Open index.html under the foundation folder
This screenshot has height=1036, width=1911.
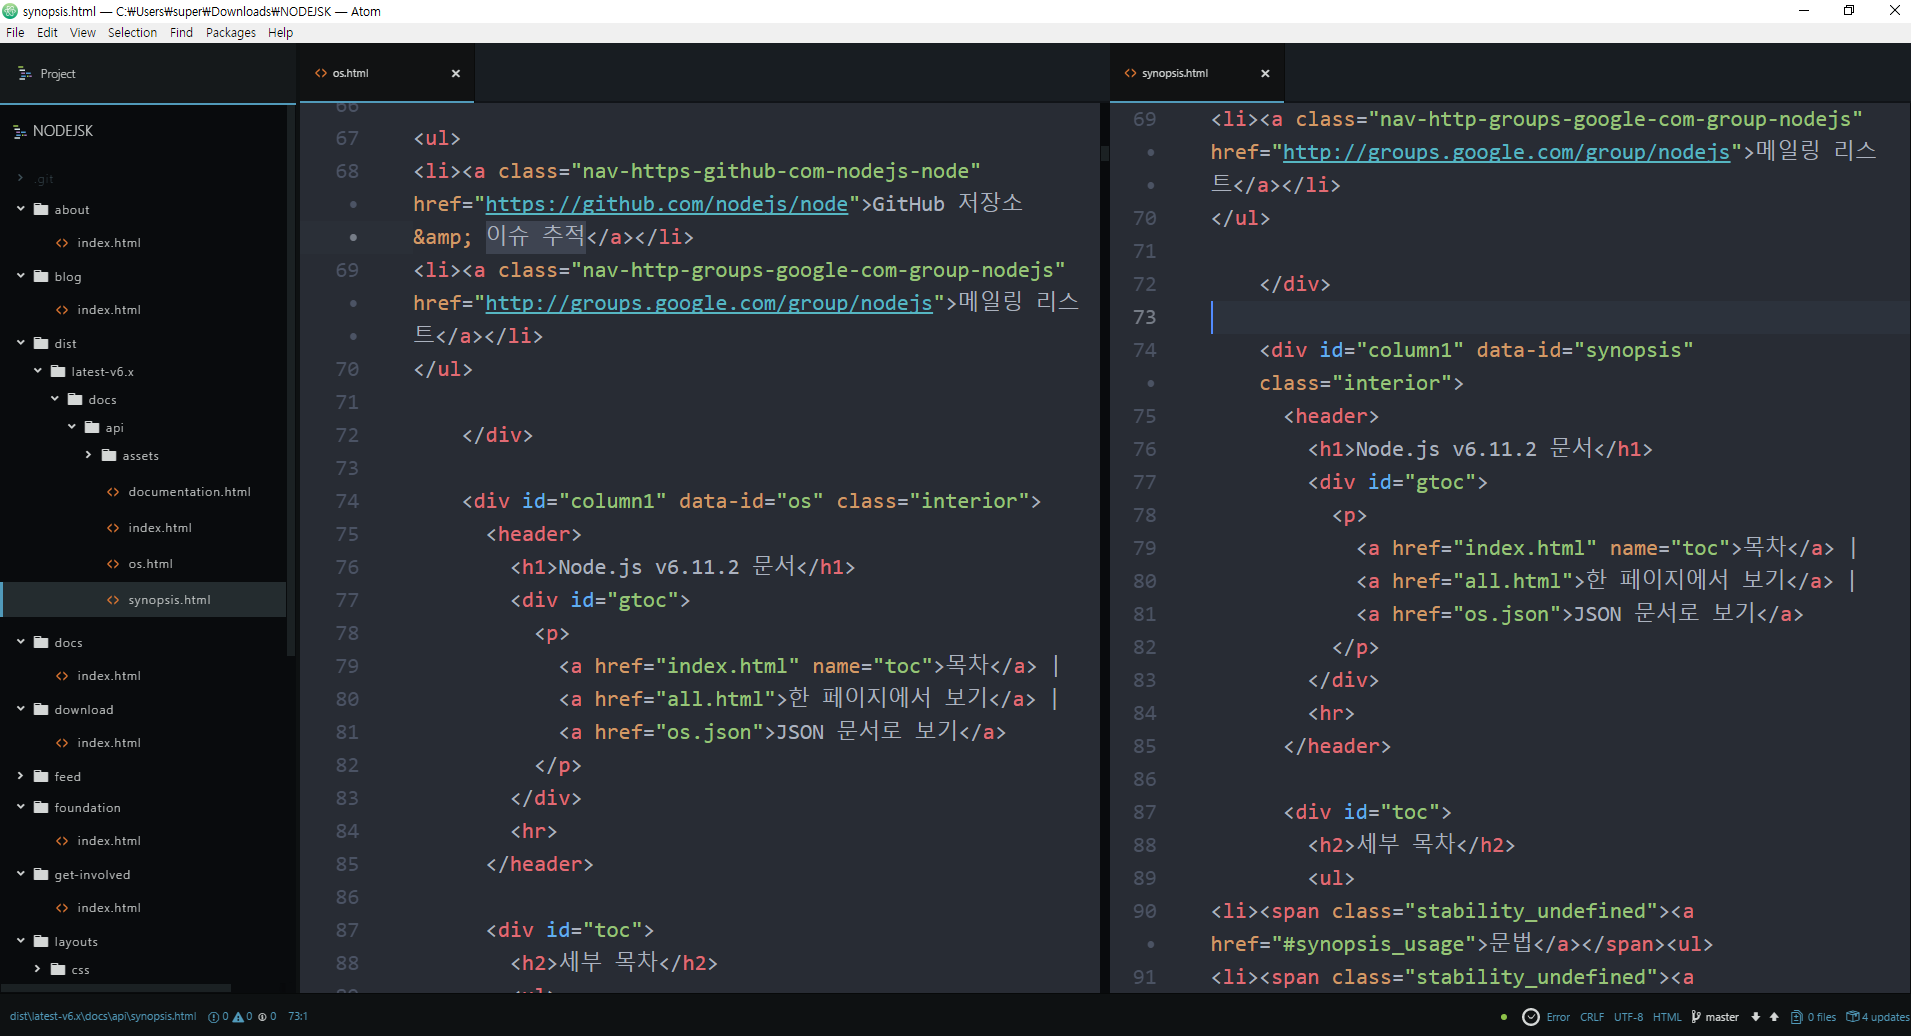pyautogui.click(x=109, y=841)
